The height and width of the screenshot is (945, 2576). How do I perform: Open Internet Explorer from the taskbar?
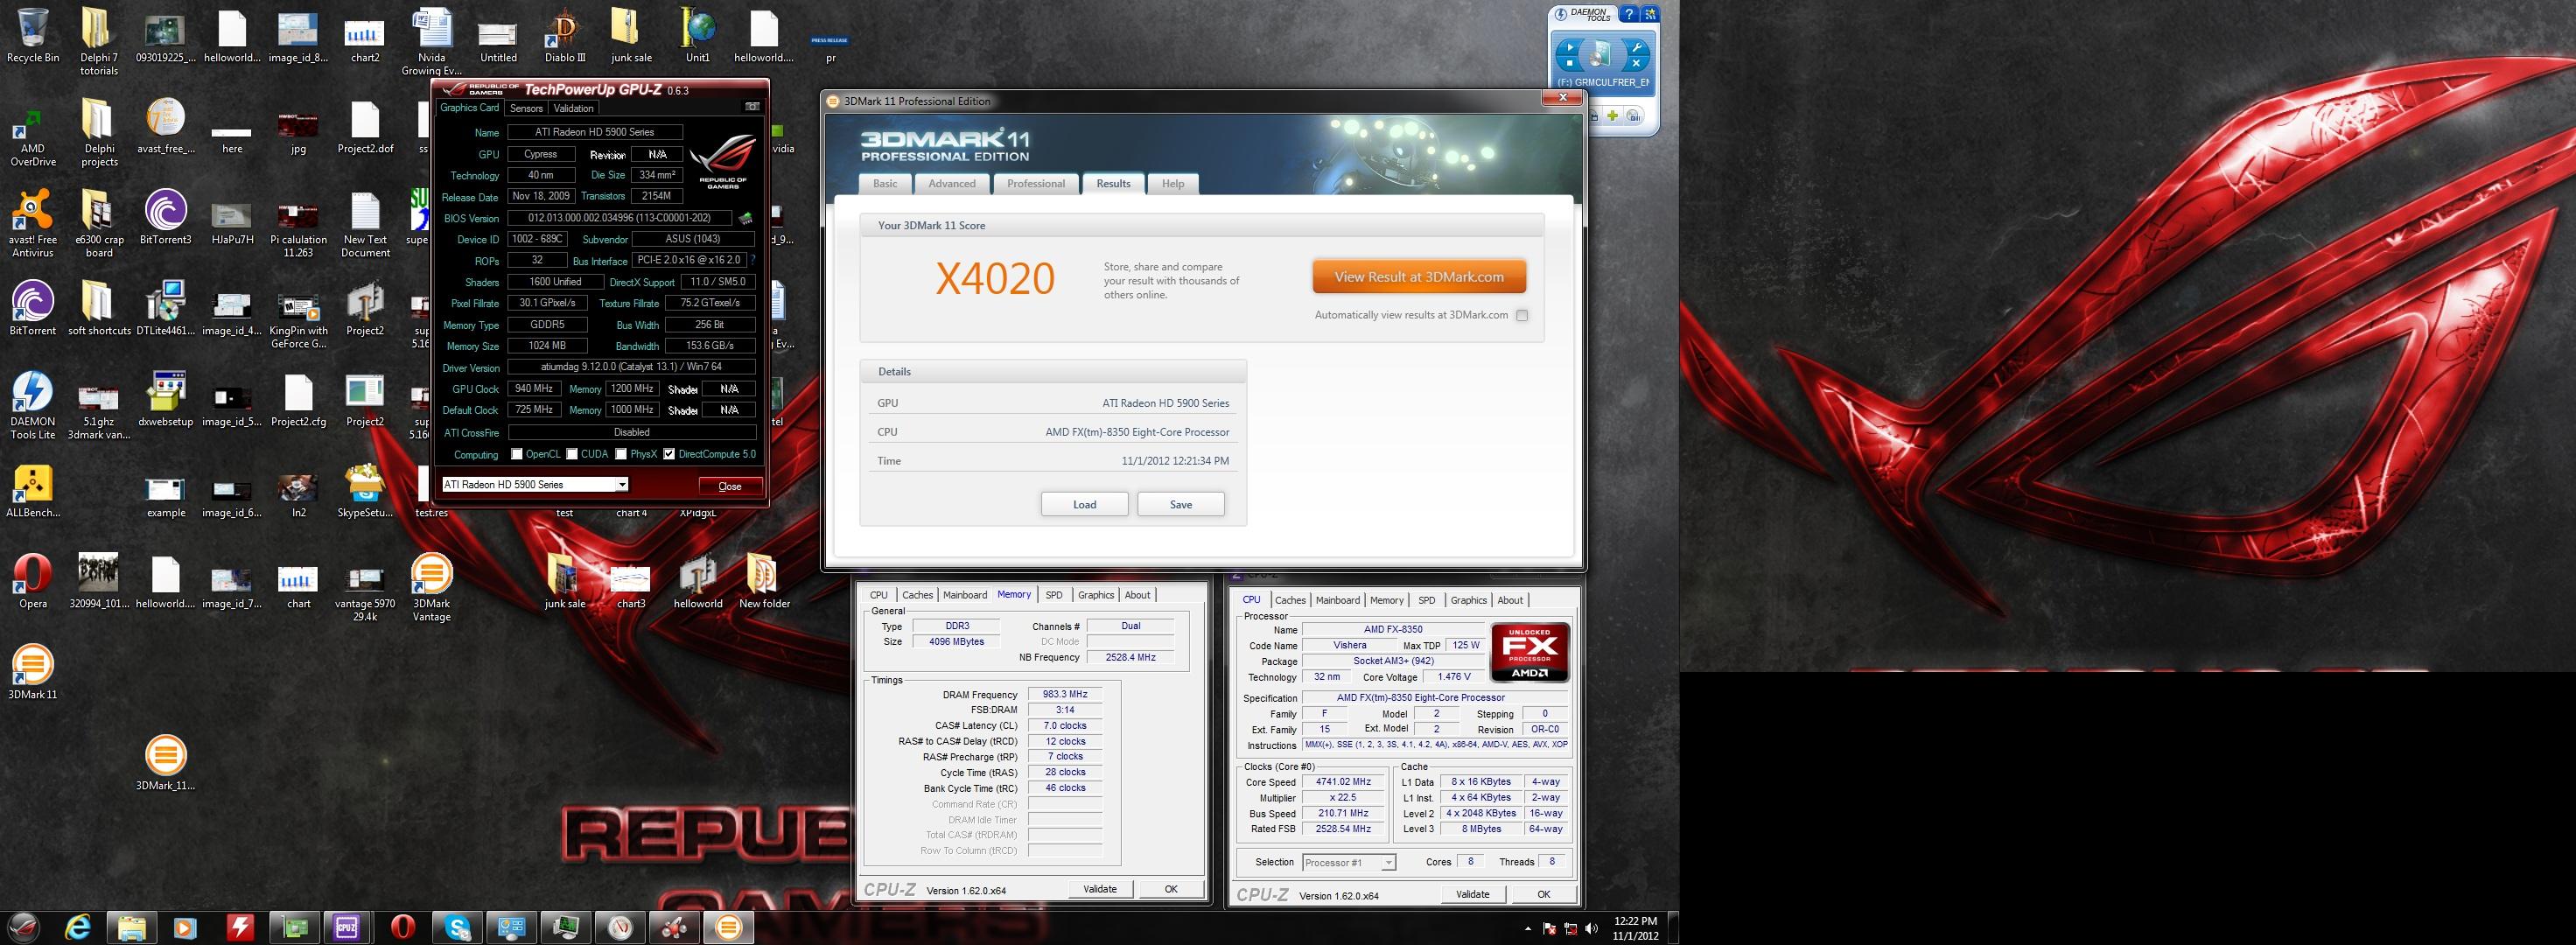[x=78, y=927]
